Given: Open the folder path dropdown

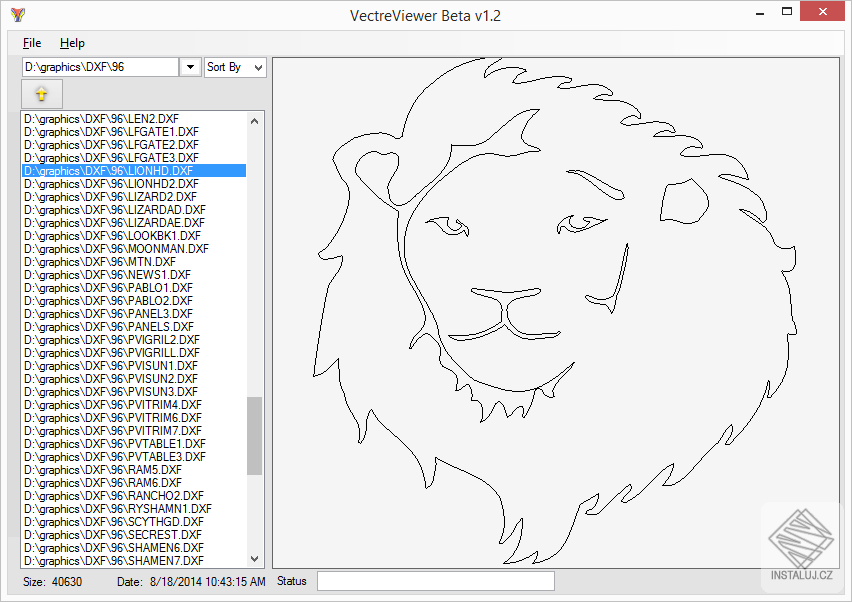Looking at the screenshot, I should (190, 66).
